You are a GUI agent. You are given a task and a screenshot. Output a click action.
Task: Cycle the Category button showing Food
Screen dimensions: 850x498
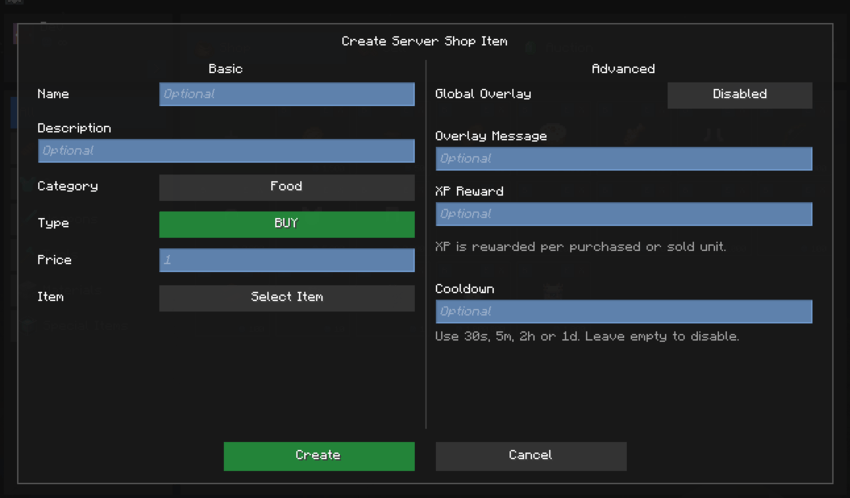(x=287, y=187)
